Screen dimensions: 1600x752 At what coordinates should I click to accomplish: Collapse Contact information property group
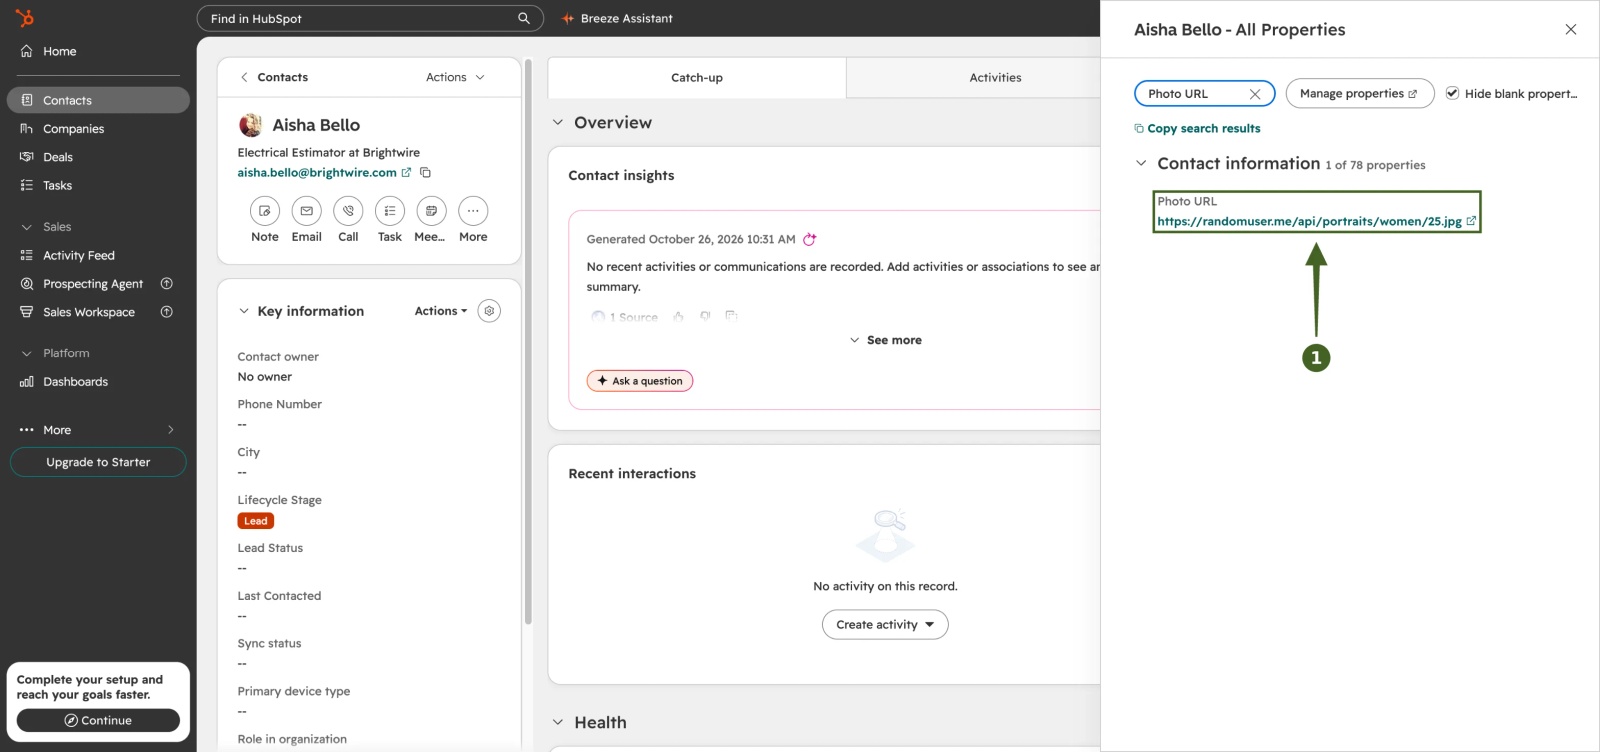(x=1141, y=163)
